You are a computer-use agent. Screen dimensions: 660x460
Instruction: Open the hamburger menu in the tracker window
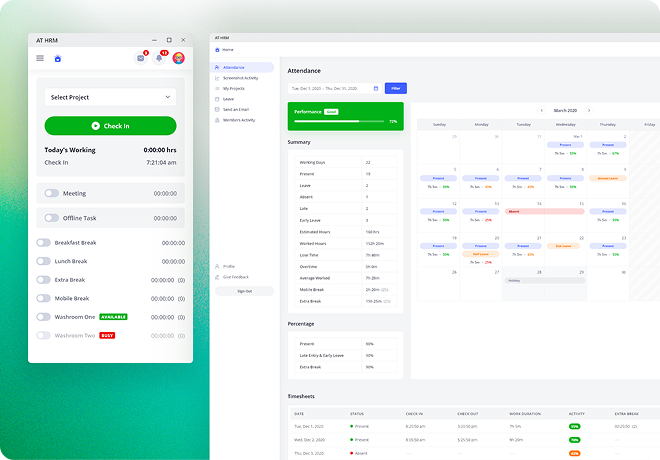coord(40,58)
